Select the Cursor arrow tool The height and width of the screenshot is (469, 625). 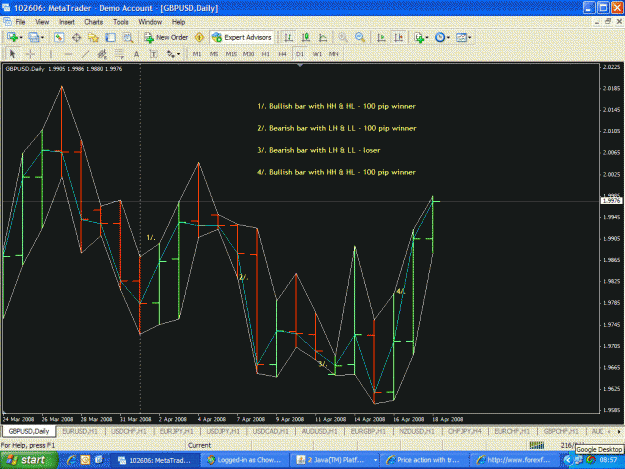tap(12, 54)
